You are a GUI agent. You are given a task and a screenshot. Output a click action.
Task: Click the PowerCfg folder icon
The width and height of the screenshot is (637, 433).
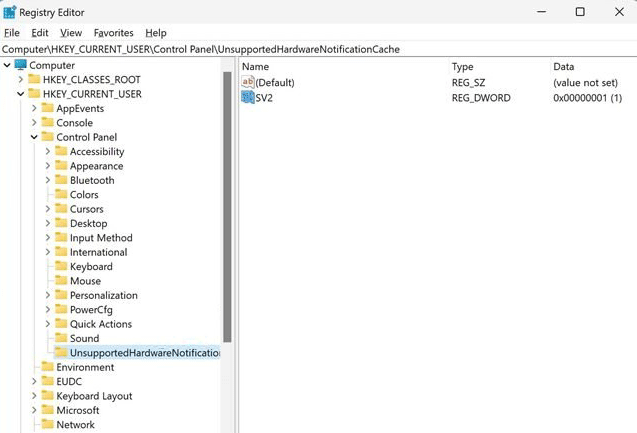coord(61,310)
